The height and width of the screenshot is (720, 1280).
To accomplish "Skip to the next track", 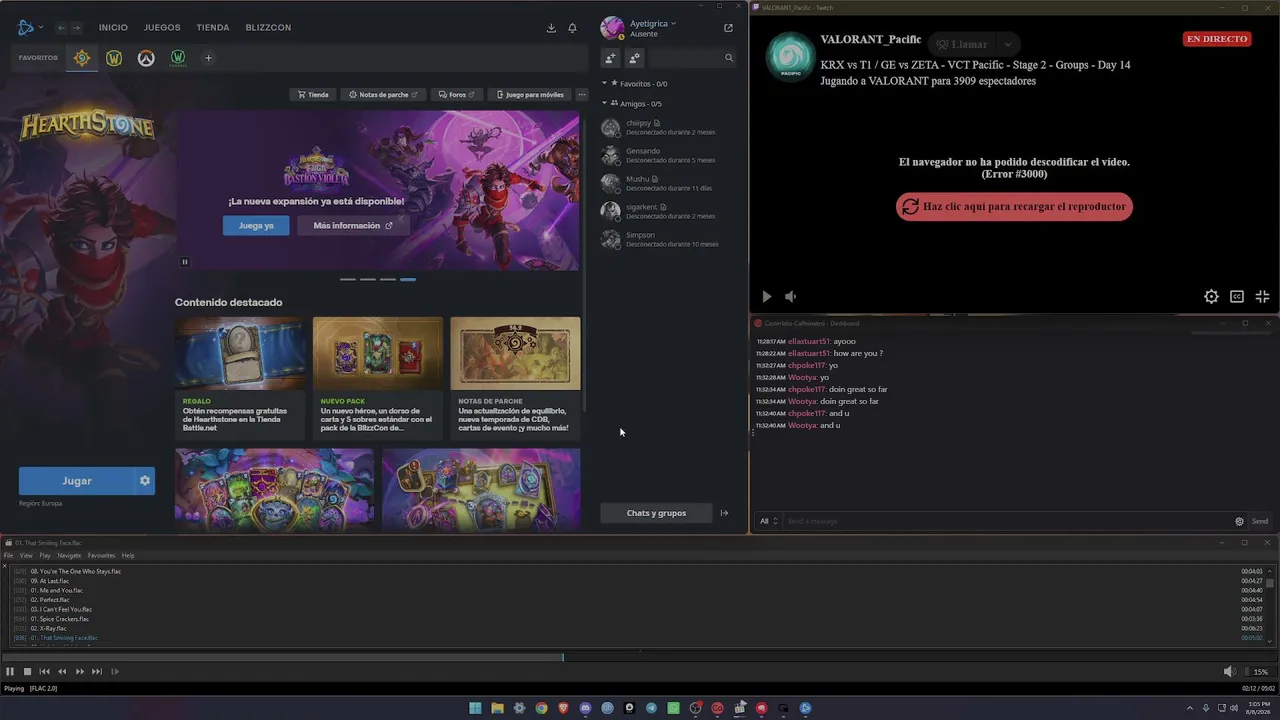I will [97, 672].
